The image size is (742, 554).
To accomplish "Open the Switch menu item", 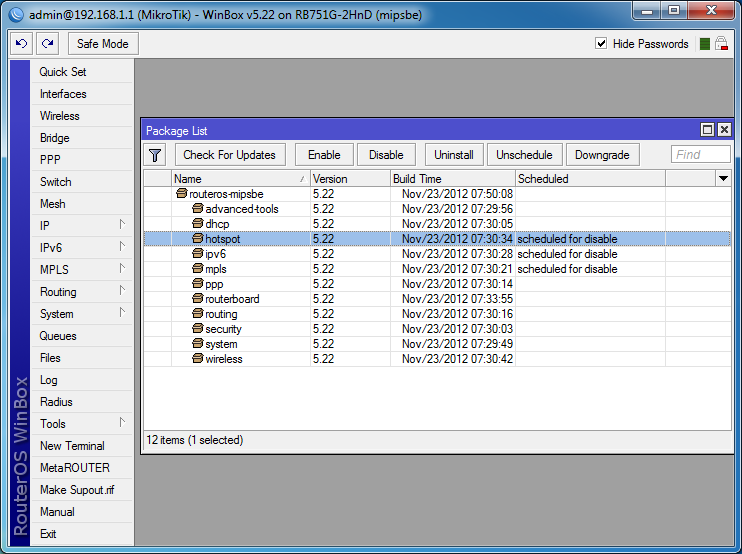I will click(x=81, y=182).
